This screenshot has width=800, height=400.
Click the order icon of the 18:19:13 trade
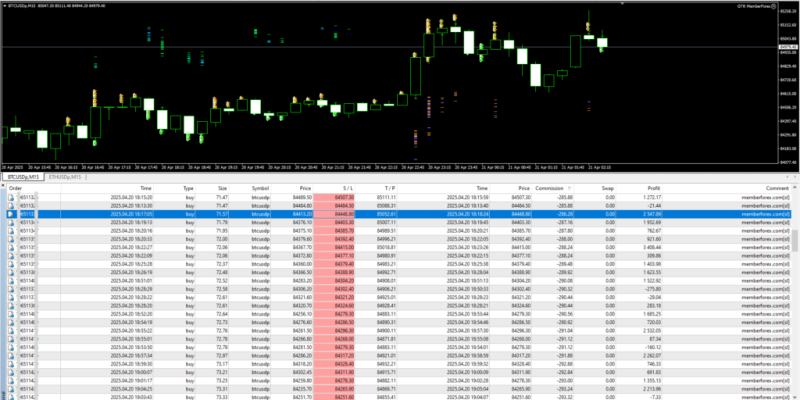point(12,222)
